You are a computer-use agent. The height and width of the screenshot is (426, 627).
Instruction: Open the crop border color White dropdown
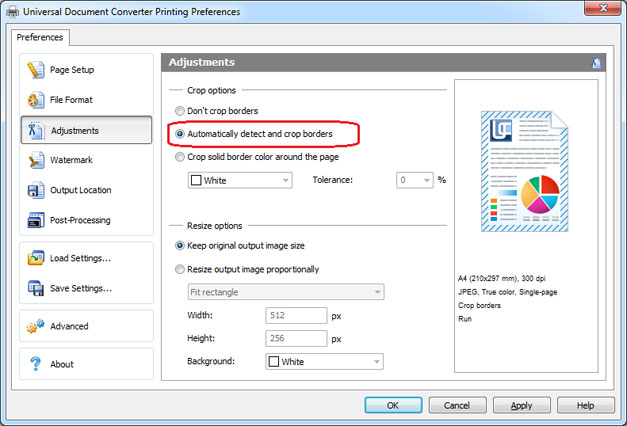(x=240, y=180)
